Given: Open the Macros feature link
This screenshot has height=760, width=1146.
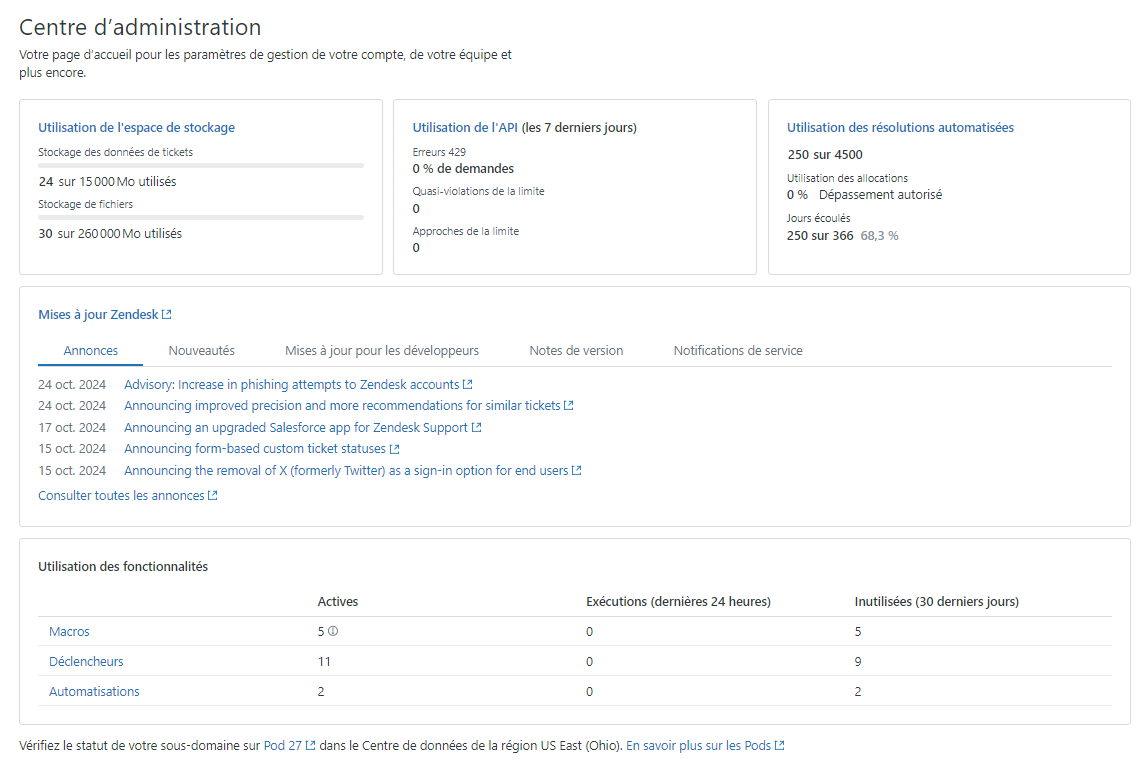Looking at the screenshot, I should pos(69,631).
